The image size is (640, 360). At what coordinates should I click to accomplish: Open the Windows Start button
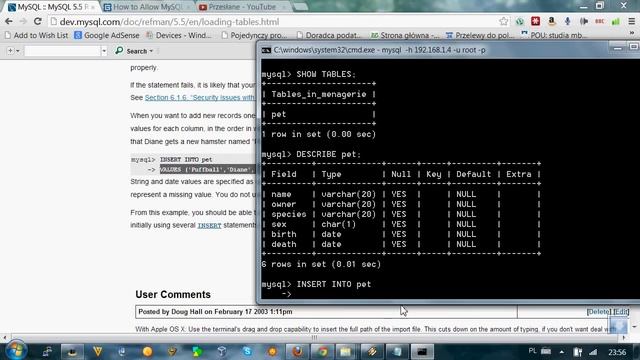[x=16, y=351]
